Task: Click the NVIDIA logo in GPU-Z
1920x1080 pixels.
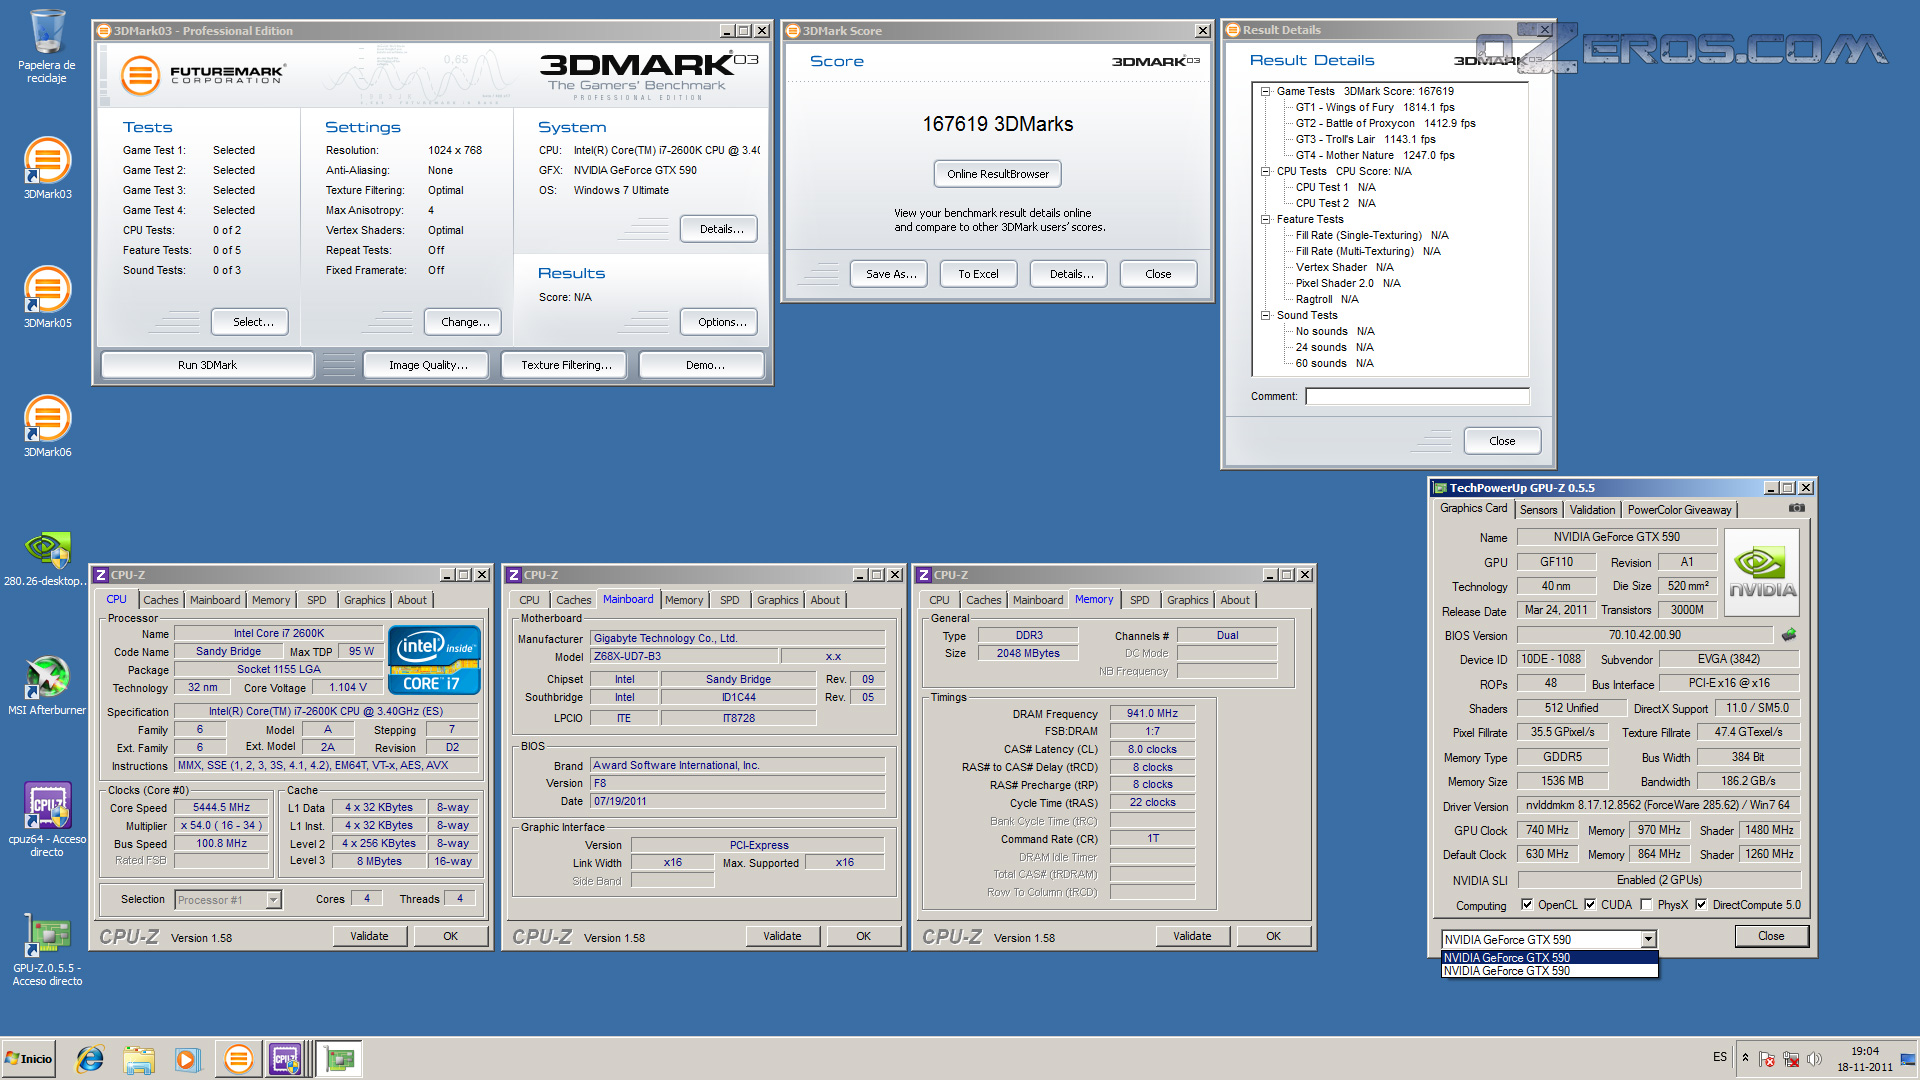Action: coord(1762,573)
